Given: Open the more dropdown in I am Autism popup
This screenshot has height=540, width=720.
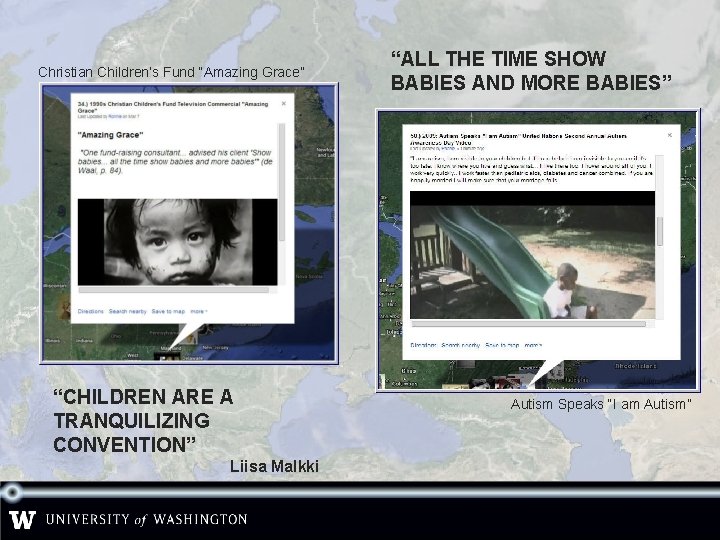Looking at the screenshot, I should pos(533,345).
